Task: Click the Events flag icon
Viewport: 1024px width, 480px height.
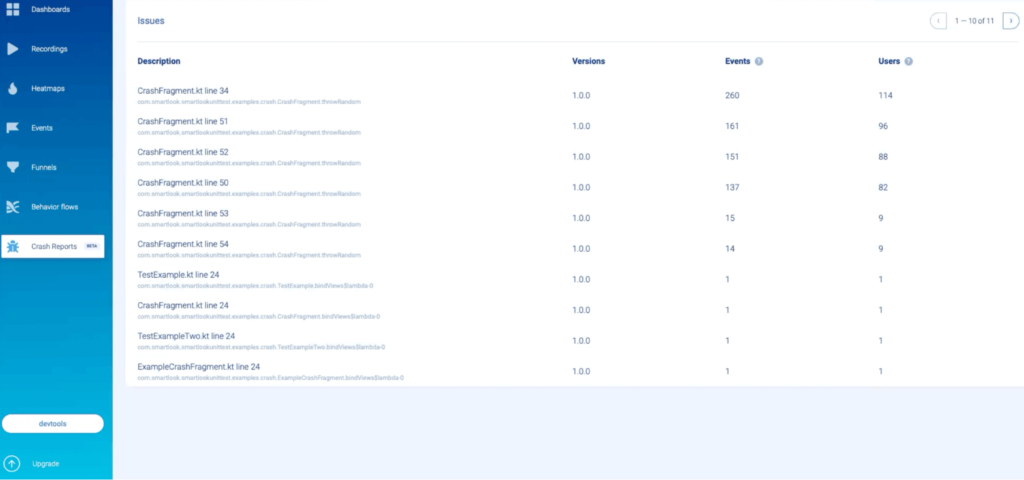Action: pyautogui.click(x=13, y=128)
